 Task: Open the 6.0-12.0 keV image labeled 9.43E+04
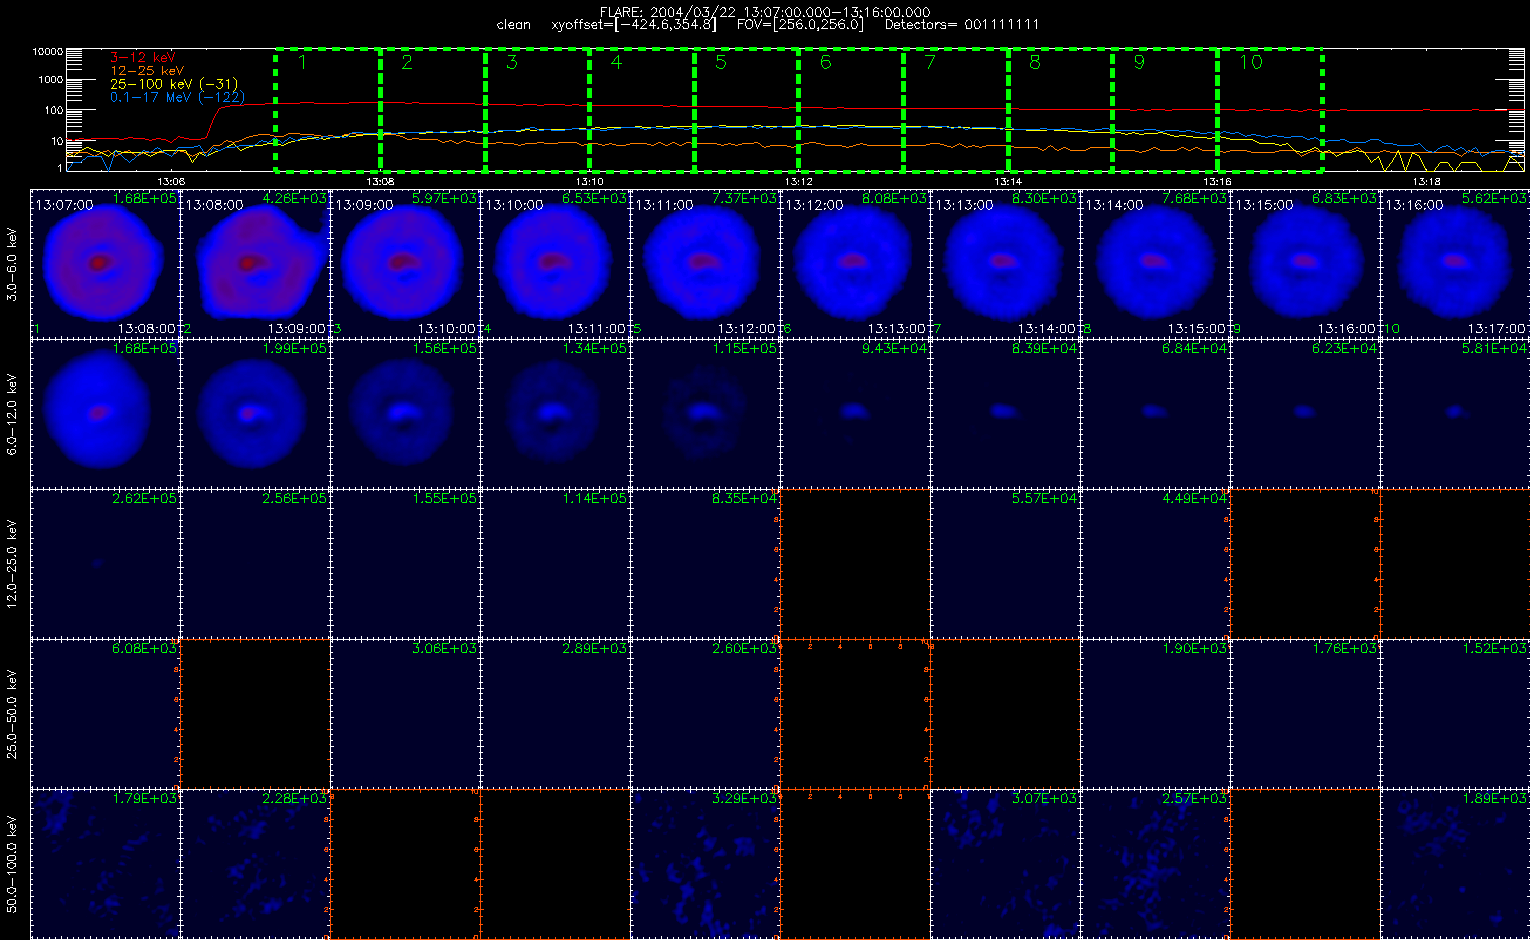[856, 413]
